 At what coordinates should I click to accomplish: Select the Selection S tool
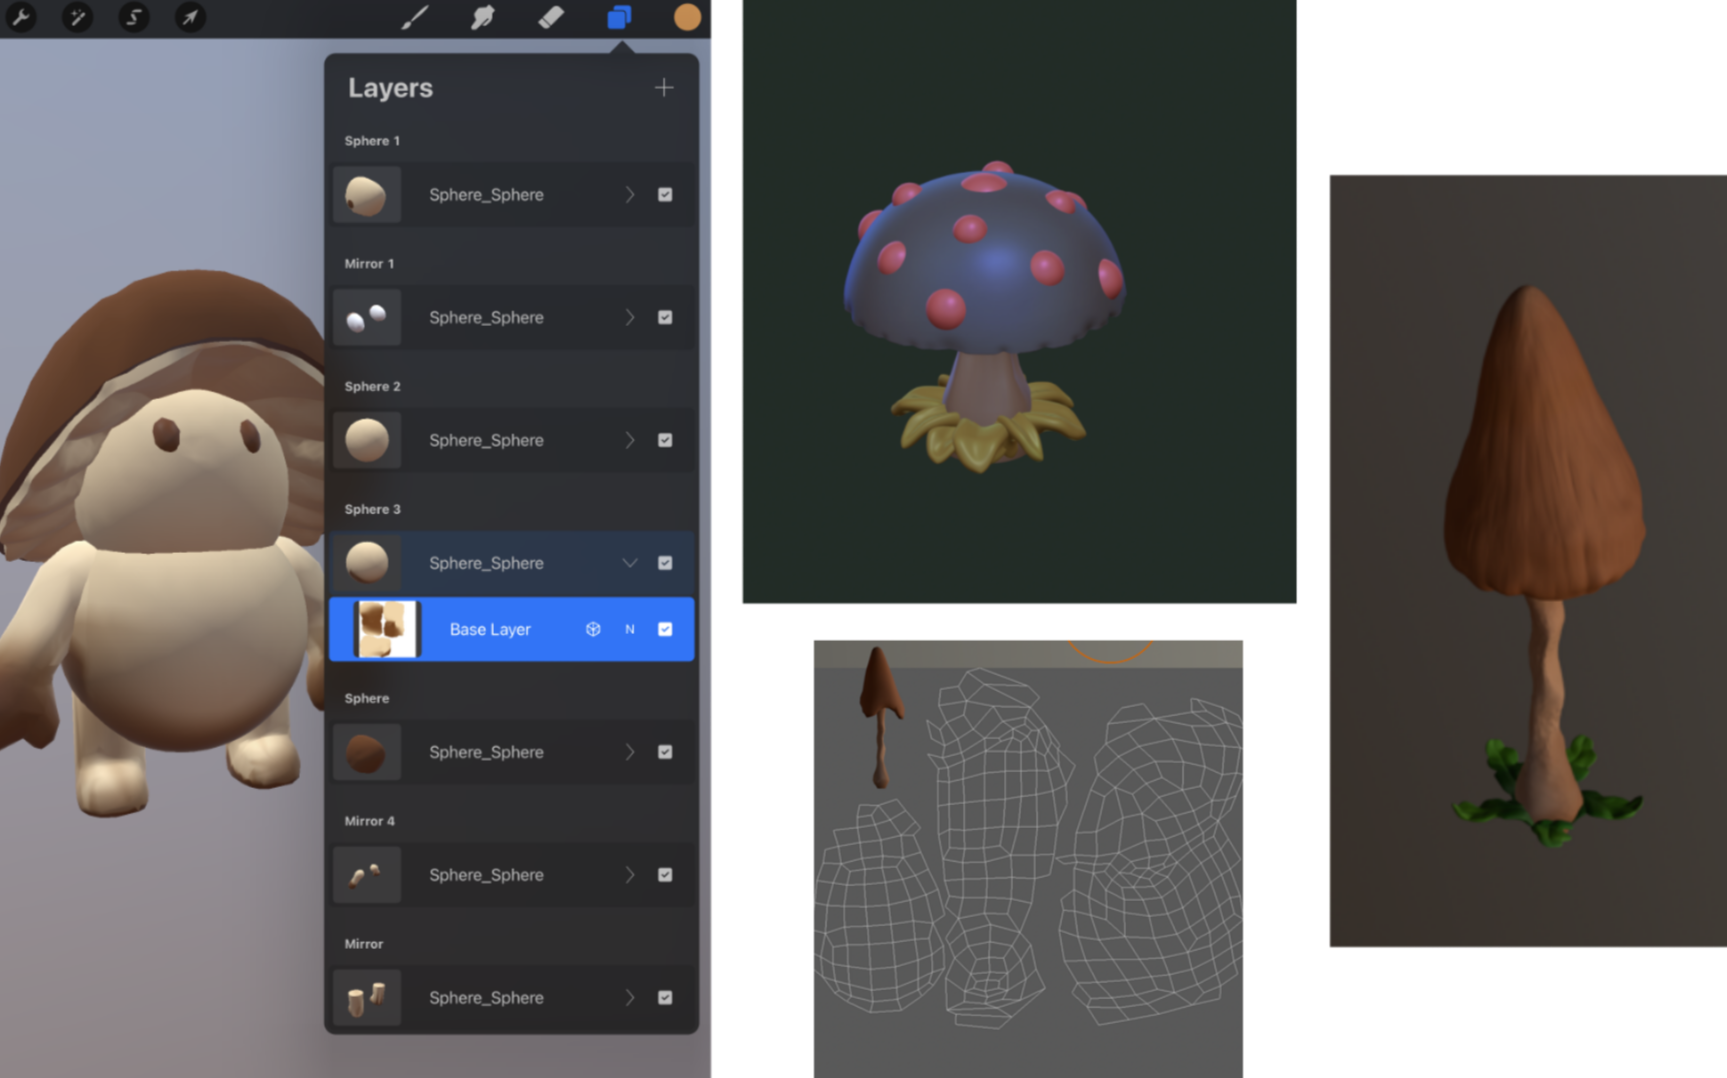pos(133,17)
